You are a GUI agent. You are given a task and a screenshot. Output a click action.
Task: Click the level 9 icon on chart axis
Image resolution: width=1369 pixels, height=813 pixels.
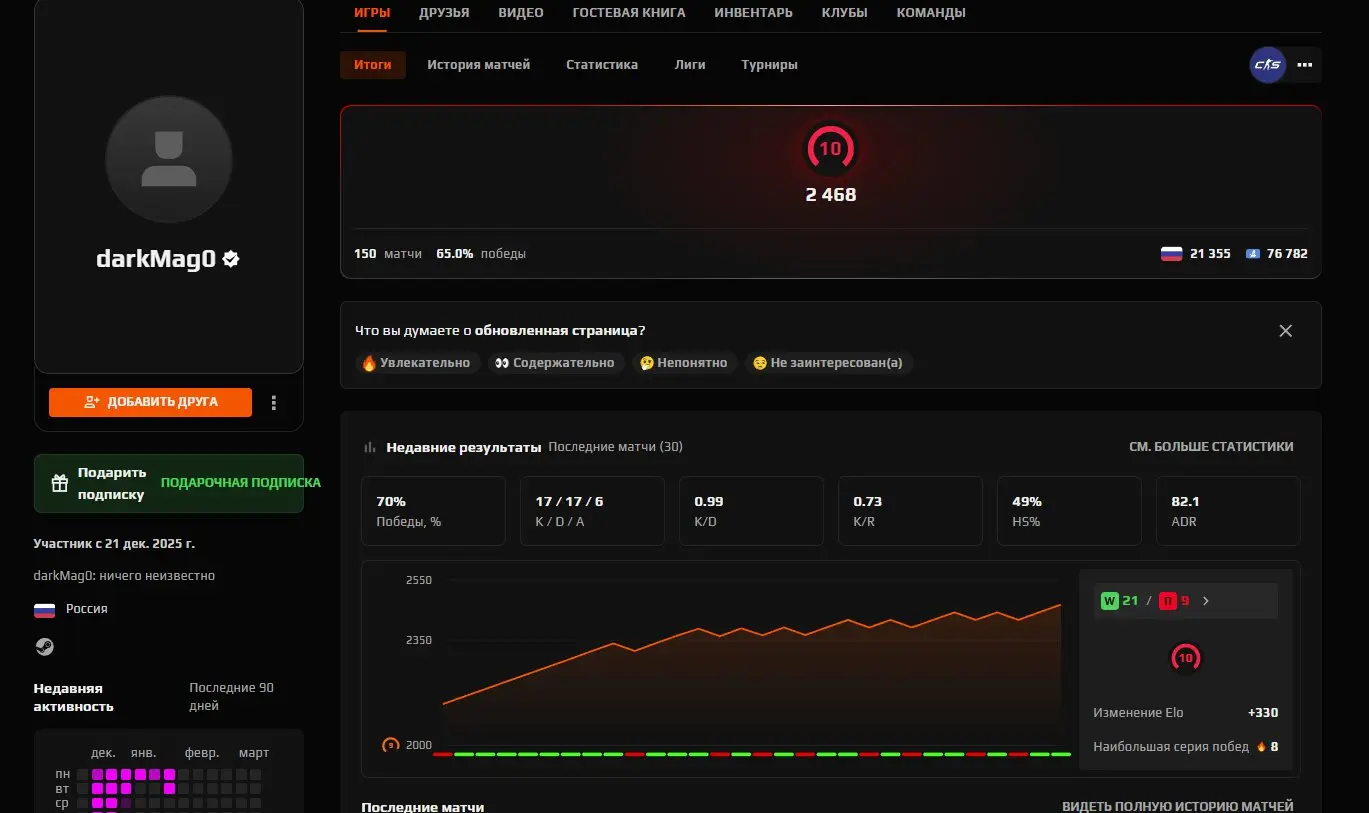(x=390, y=745)
